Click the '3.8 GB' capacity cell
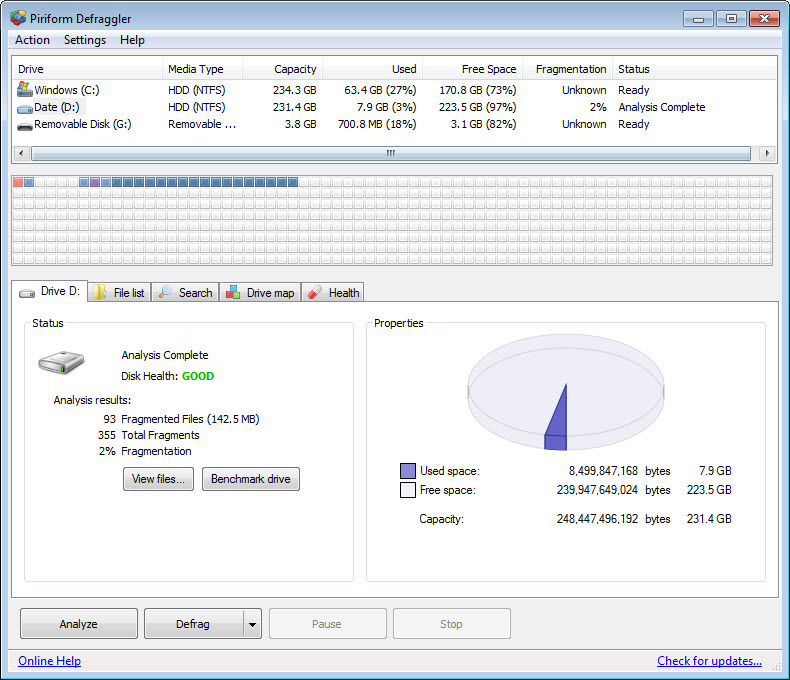790x680 pixels. [300, 124]
